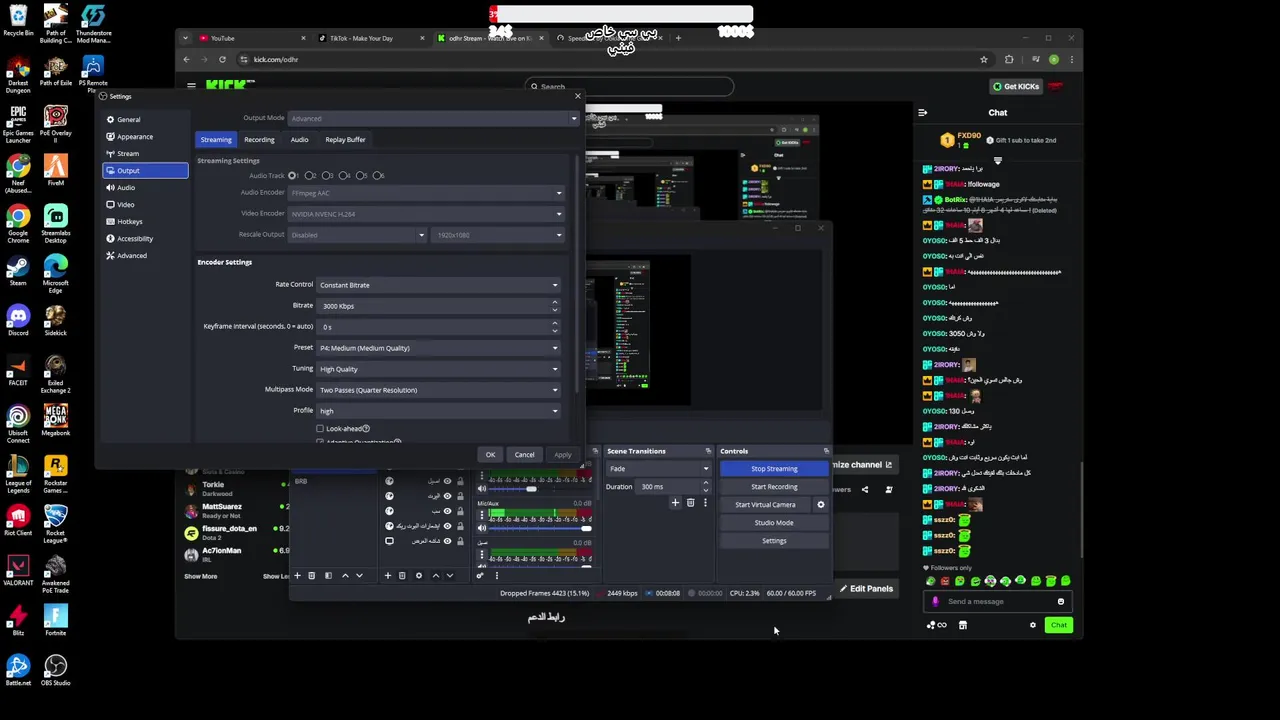Toggle lock on bottom source row
The image size is (1280, 720).
click(x=460, y=541)
